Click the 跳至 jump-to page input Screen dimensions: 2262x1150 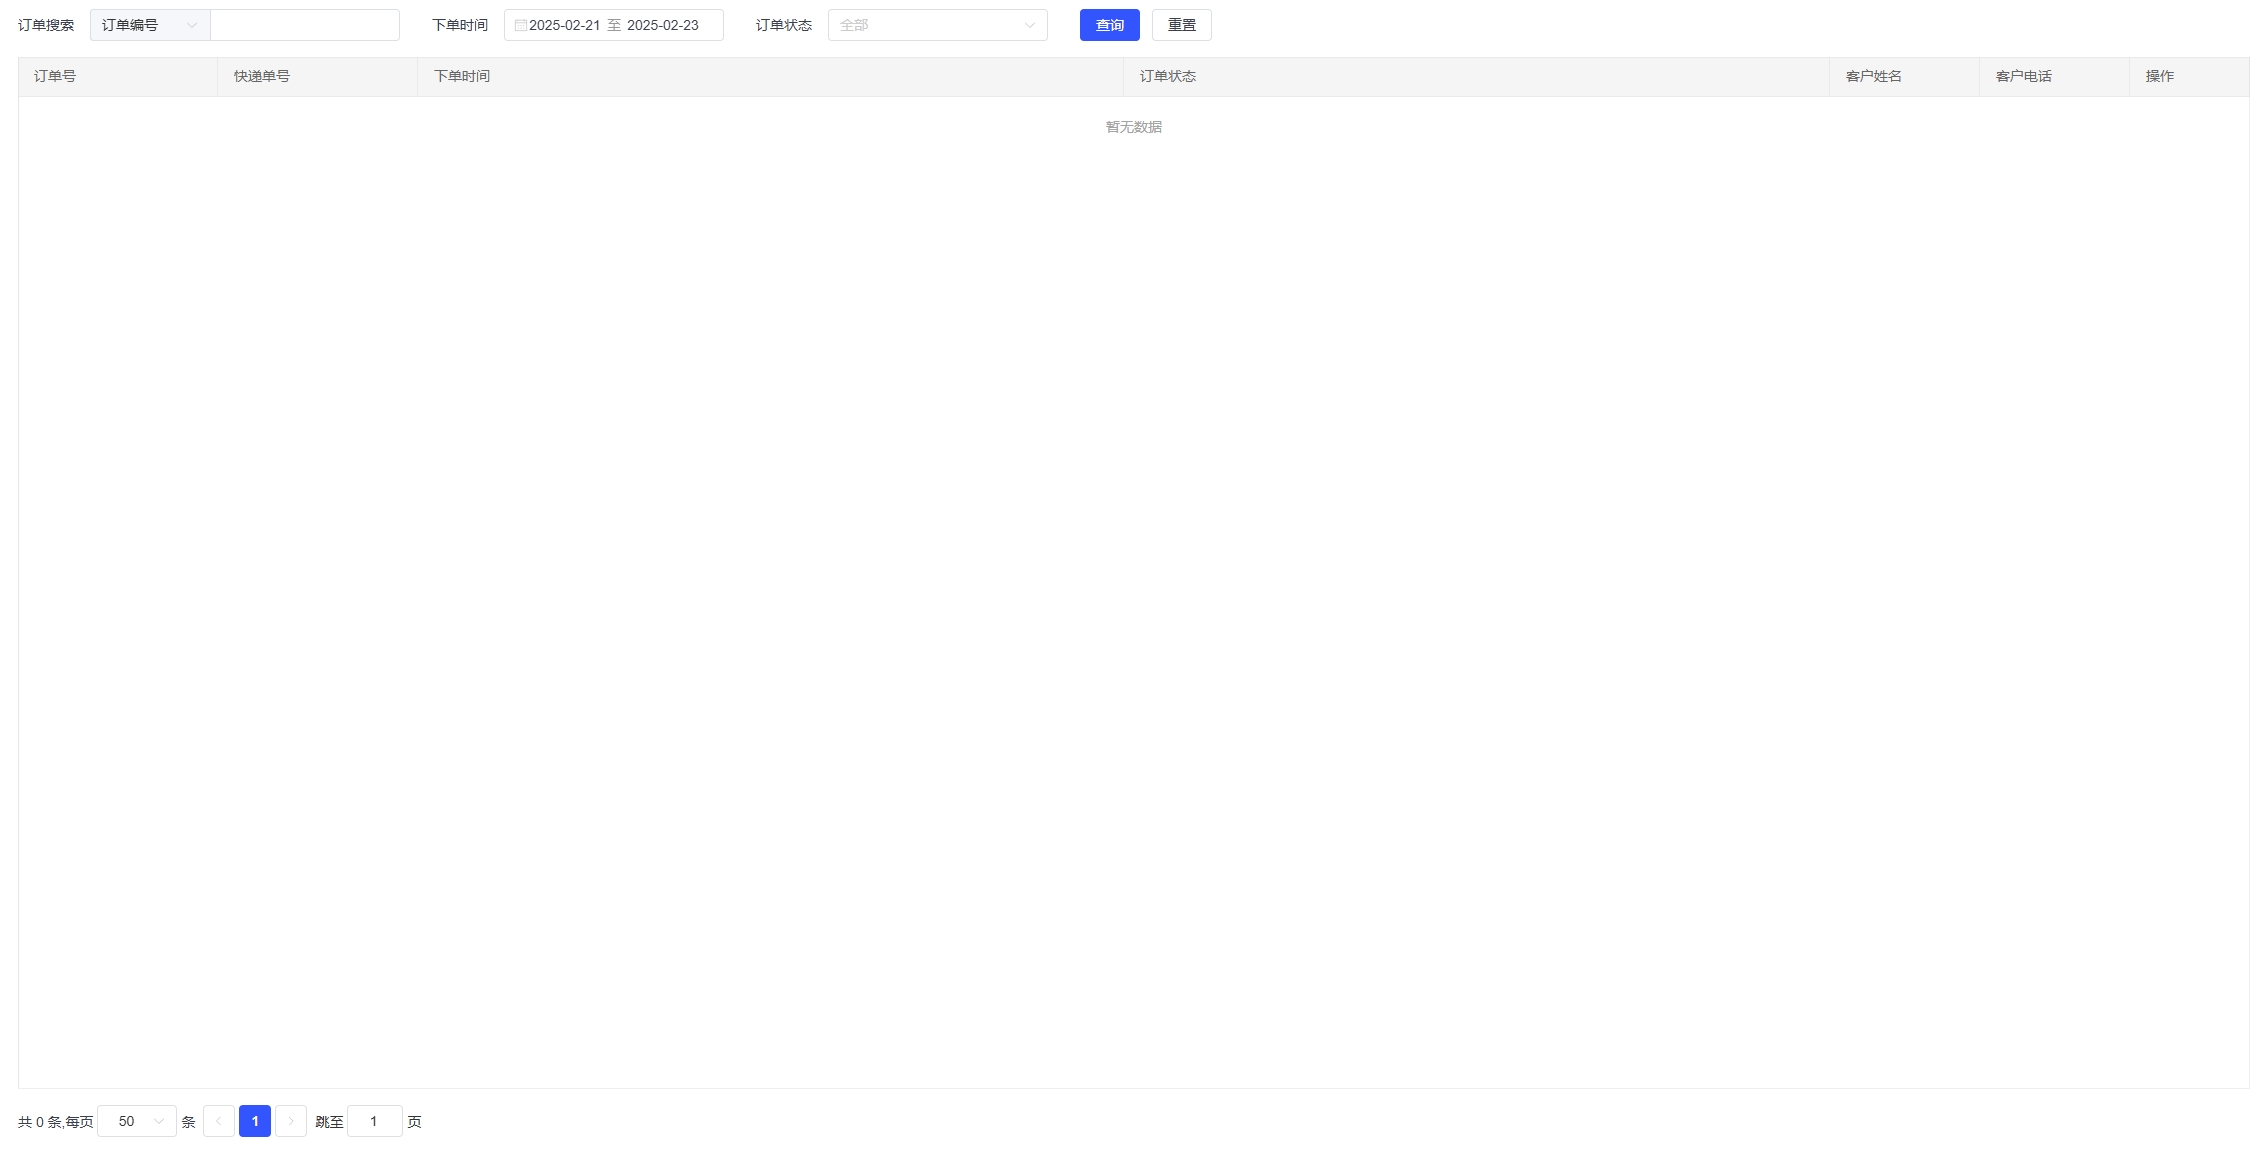(374, 1121)
